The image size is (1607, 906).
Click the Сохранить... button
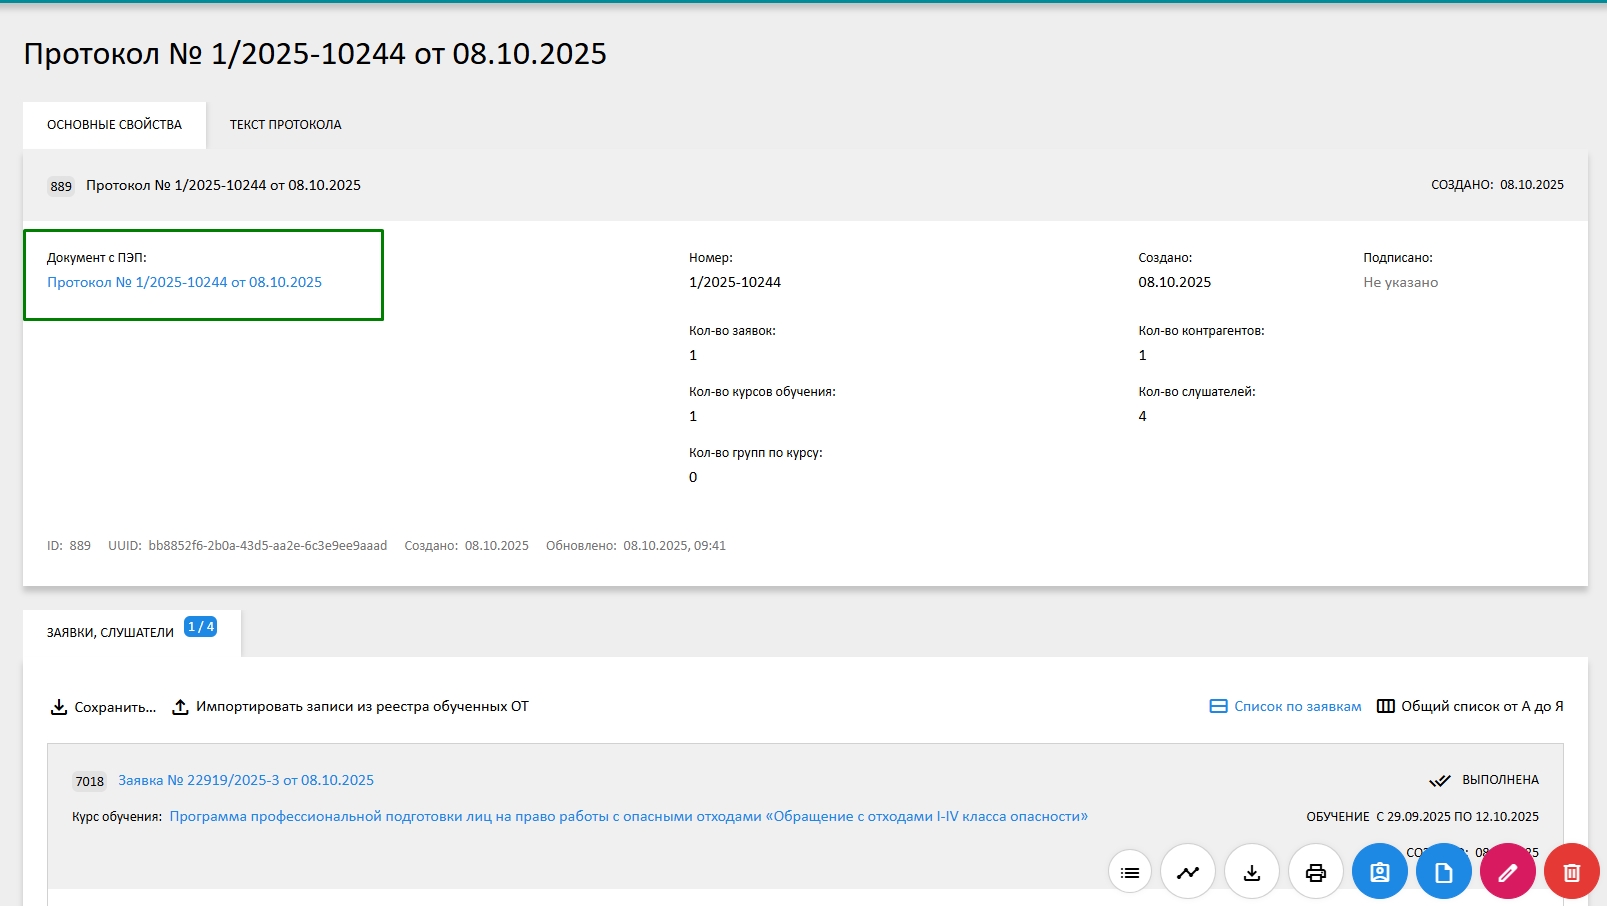tap(104, 707)
